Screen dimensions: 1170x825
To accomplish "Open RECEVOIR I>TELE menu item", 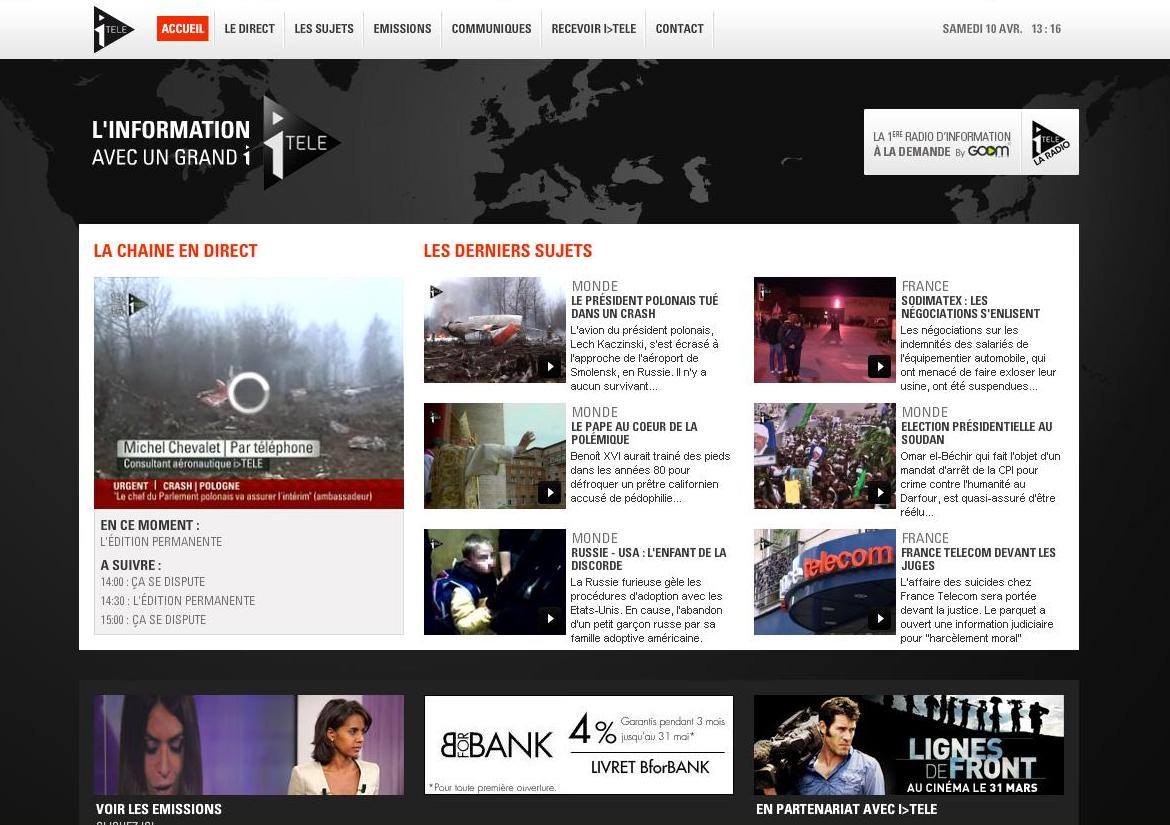I will [593, 29].
